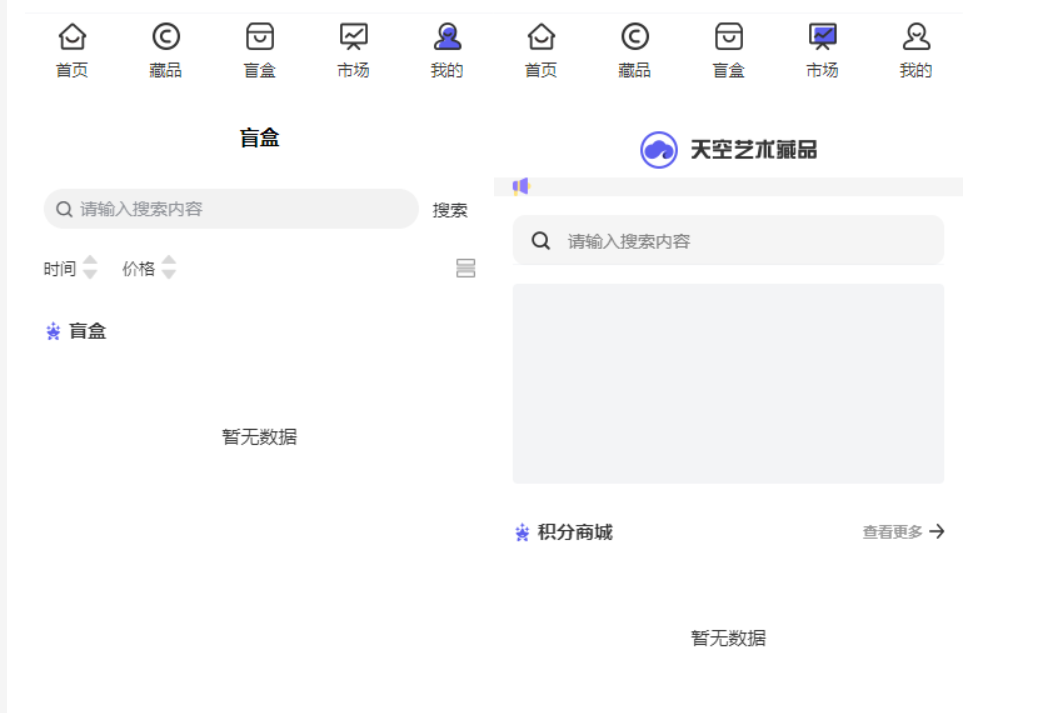
Task: Open 我的 tab in left nav bar
Action: tap(447, 51)
